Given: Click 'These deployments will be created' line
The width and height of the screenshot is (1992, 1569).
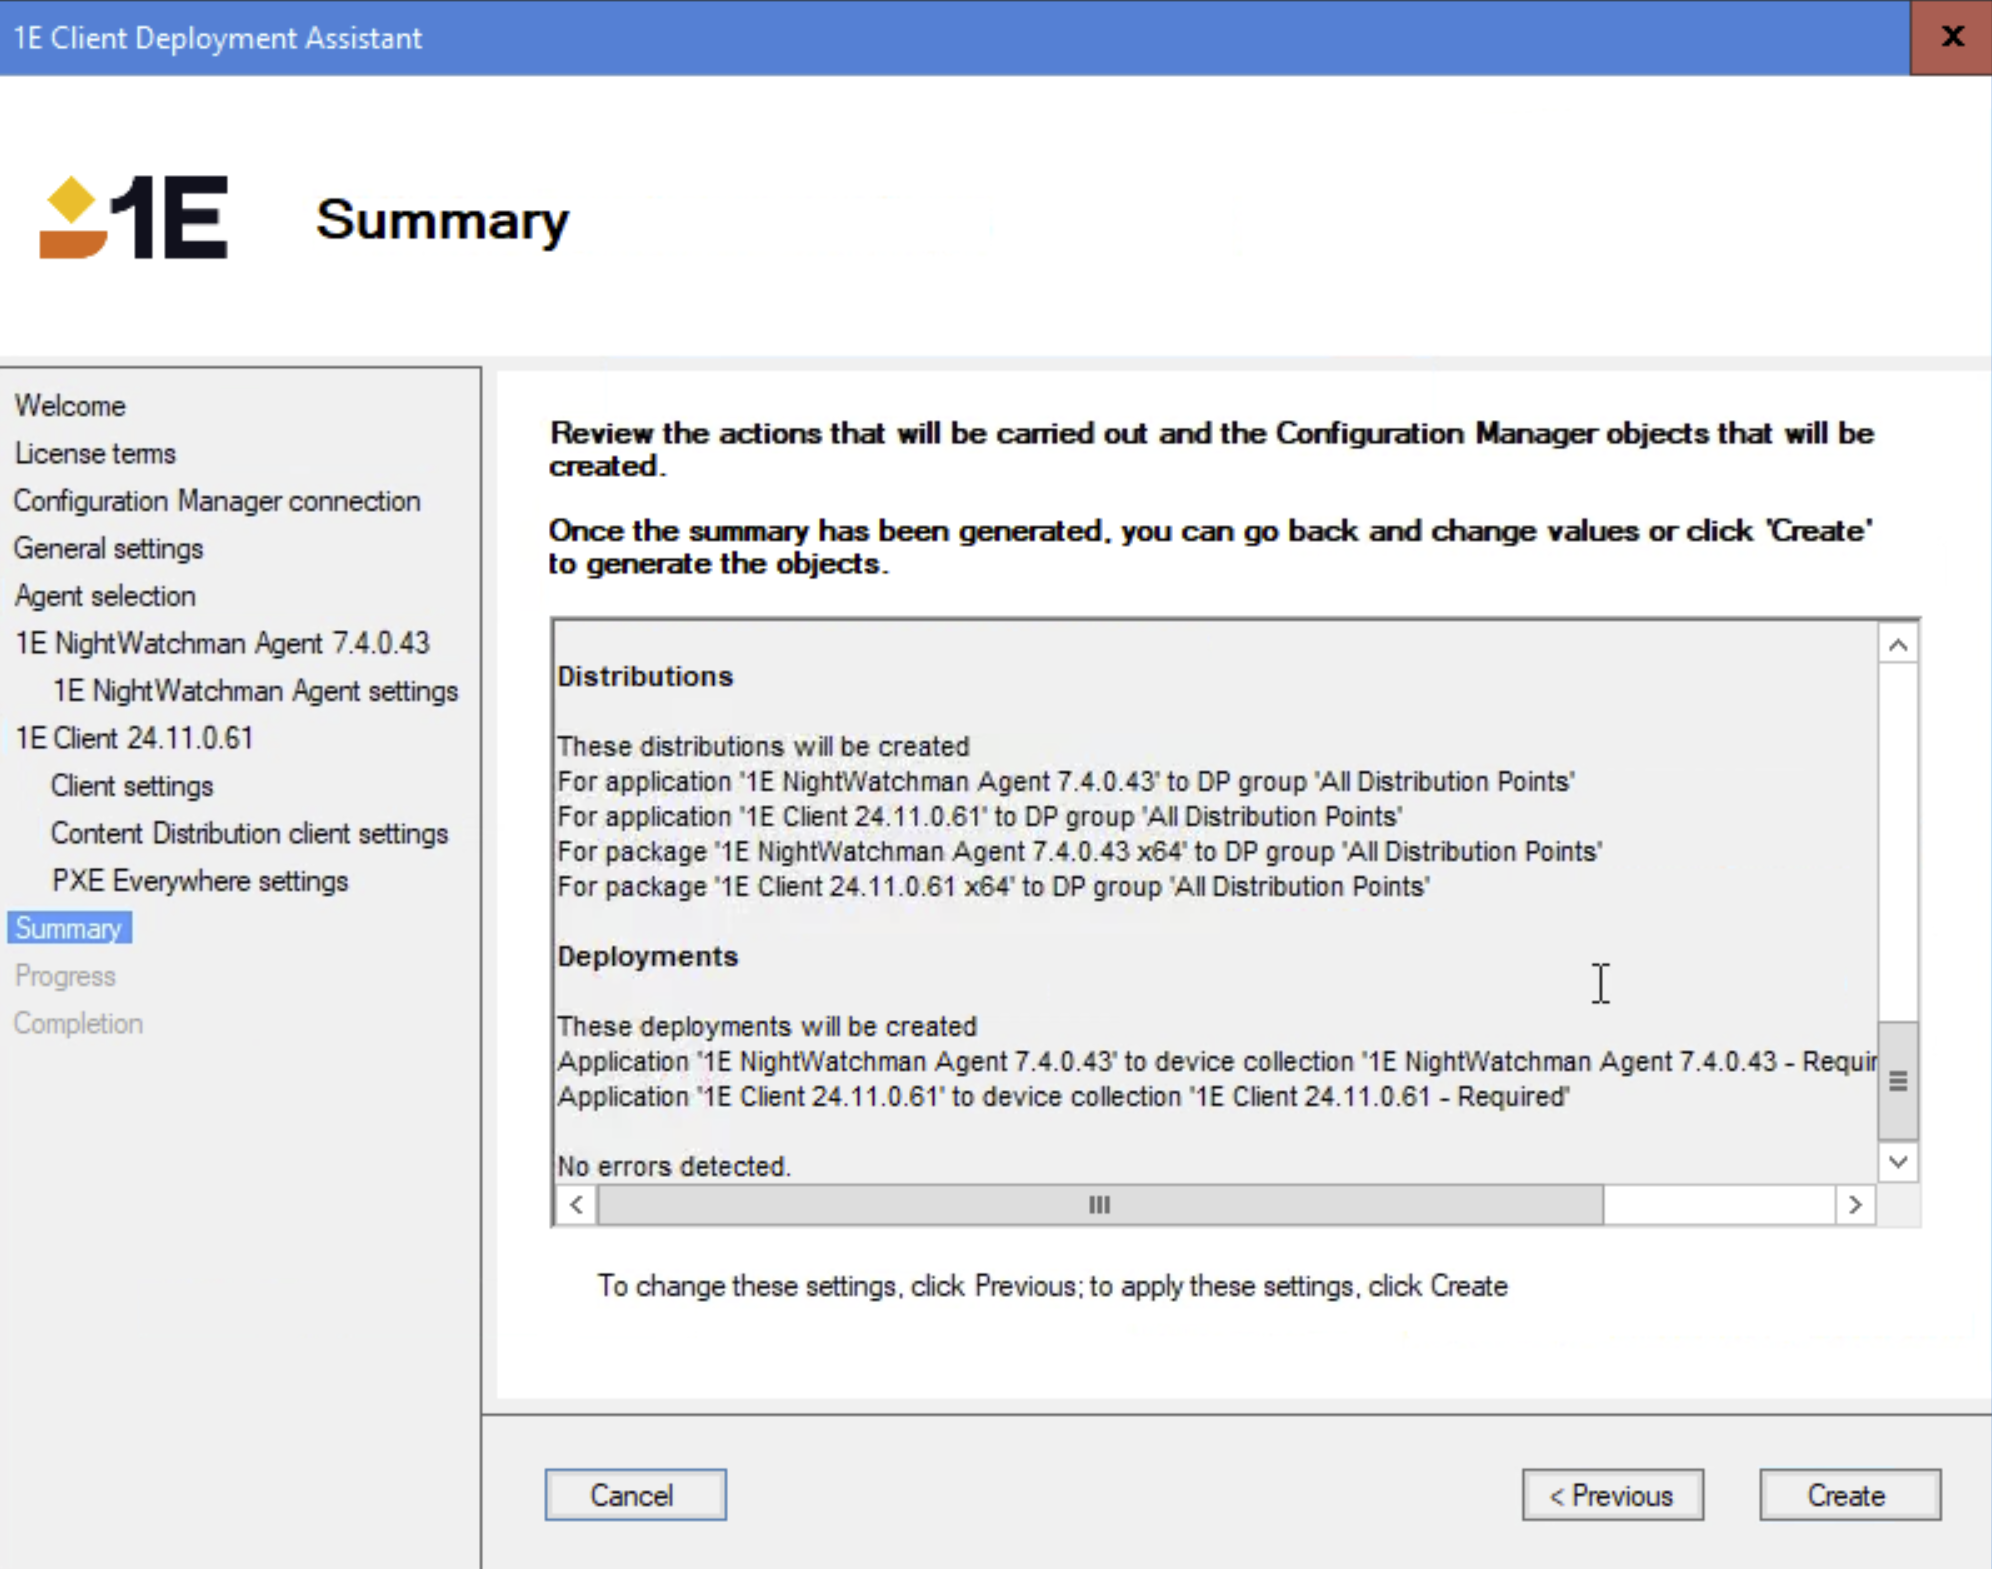Looking at the screenshot, I should [x=767, y=1026].
